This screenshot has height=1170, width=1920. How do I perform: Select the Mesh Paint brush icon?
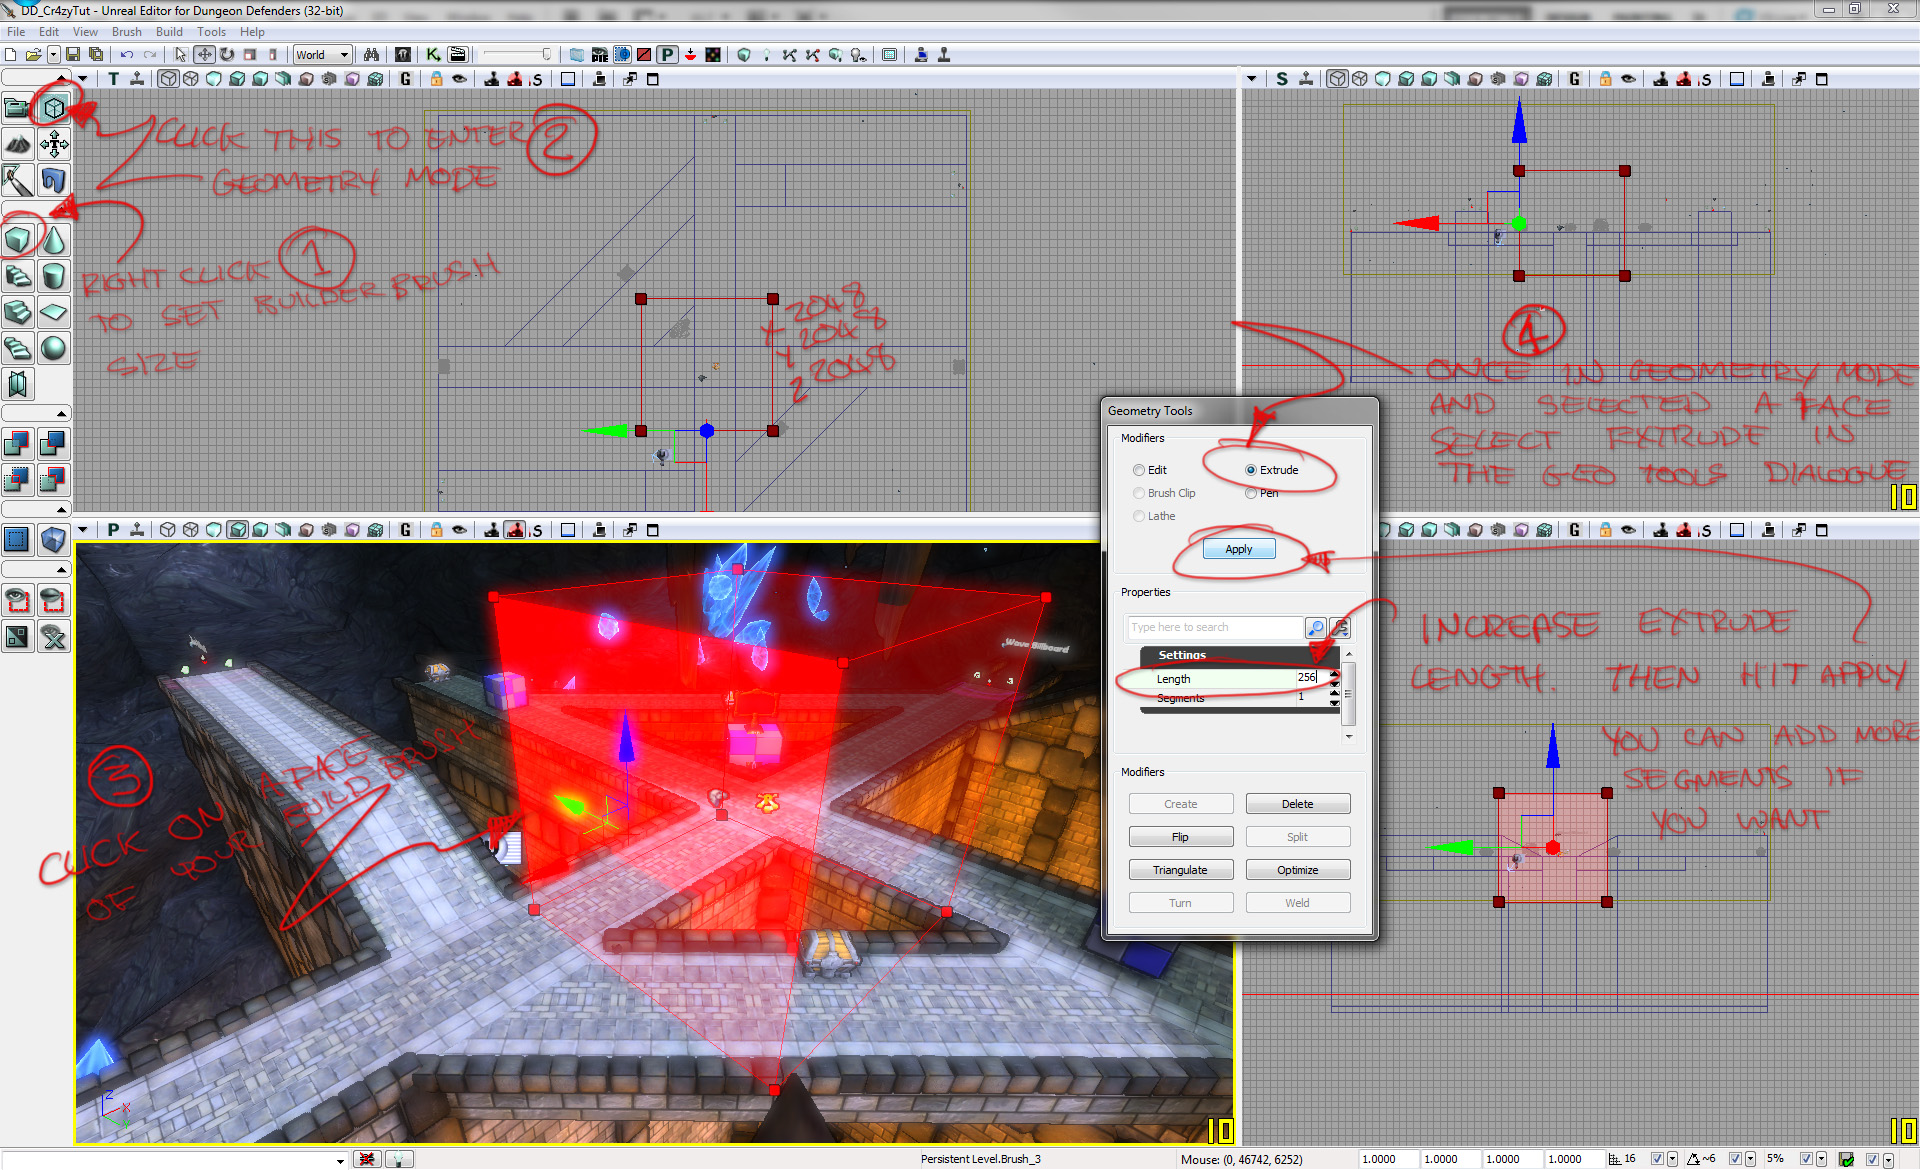(18, 181)
